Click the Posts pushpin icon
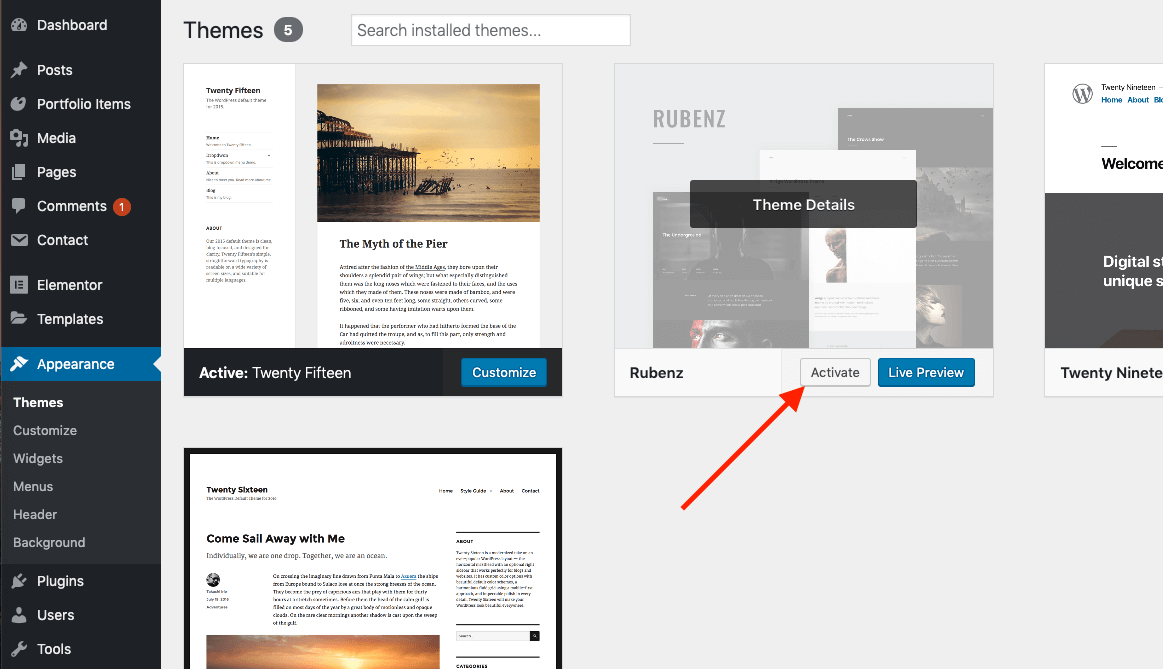The width and height of the screenshot is (1163, 669). point(19,70)
